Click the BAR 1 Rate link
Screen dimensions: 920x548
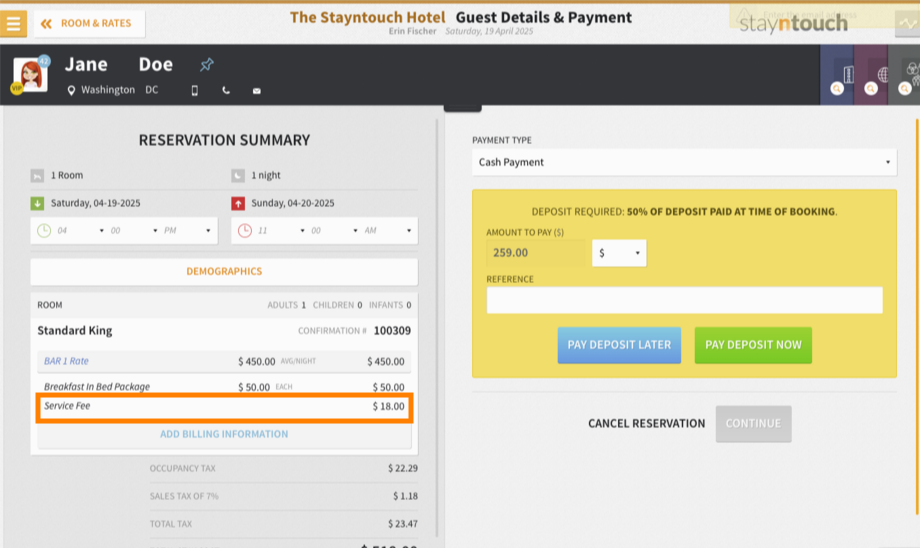66,361
